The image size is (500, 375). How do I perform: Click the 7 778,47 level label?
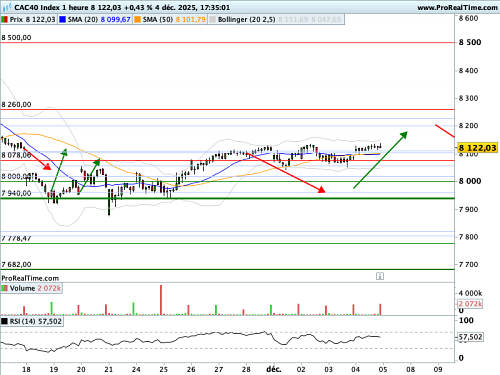[16, 238]
